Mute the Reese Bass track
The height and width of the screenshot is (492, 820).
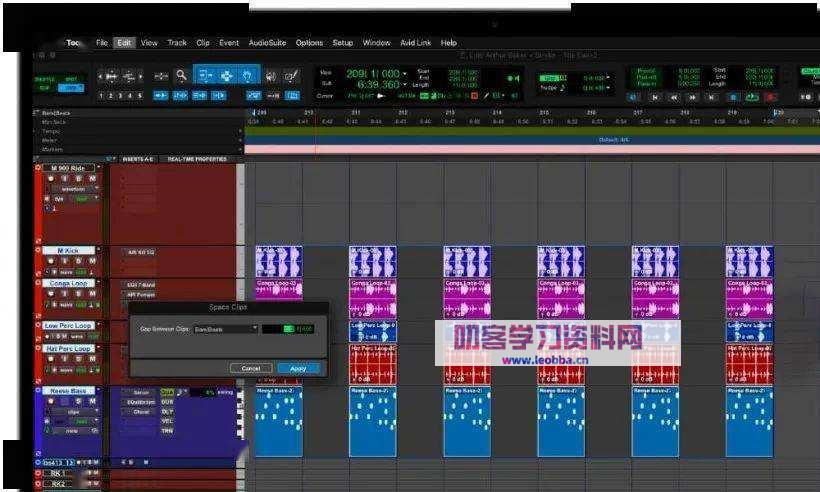pyautogui.click(x=92, y=401)
